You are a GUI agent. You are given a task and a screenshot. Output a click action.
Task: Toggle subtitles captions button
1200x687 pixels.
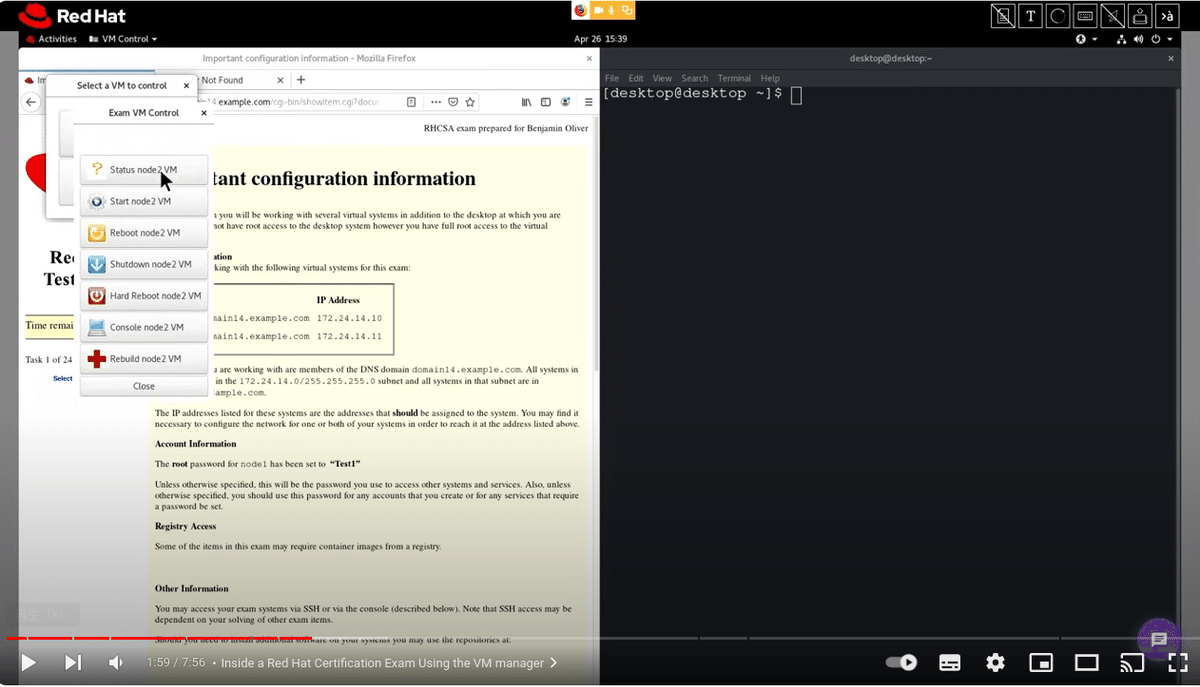950,662
